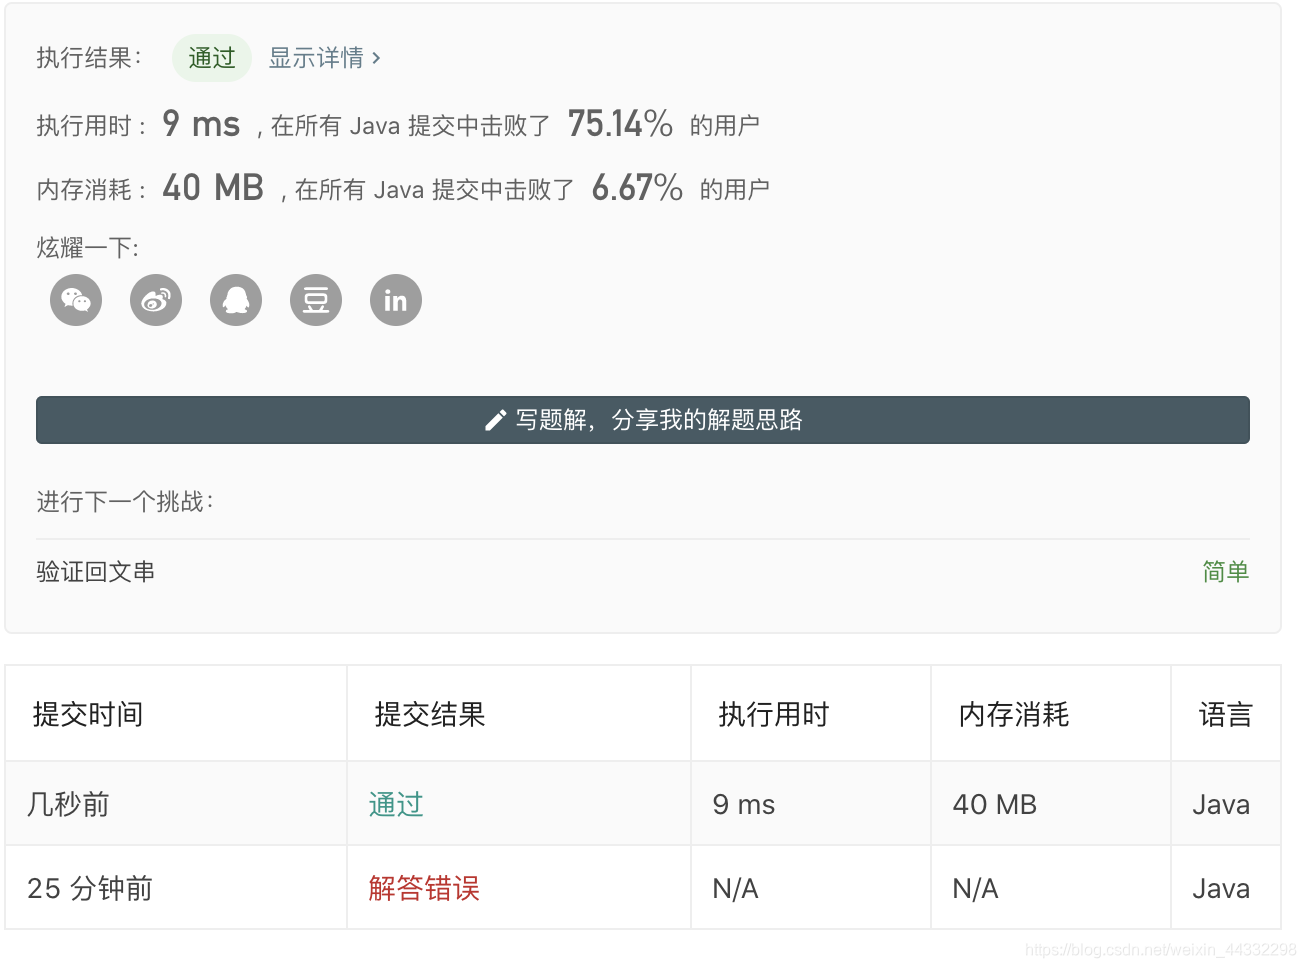Expand details using chevron after 显示详情
The height and width of the screenshot is (968, 1306).
(x=376, y=58)
